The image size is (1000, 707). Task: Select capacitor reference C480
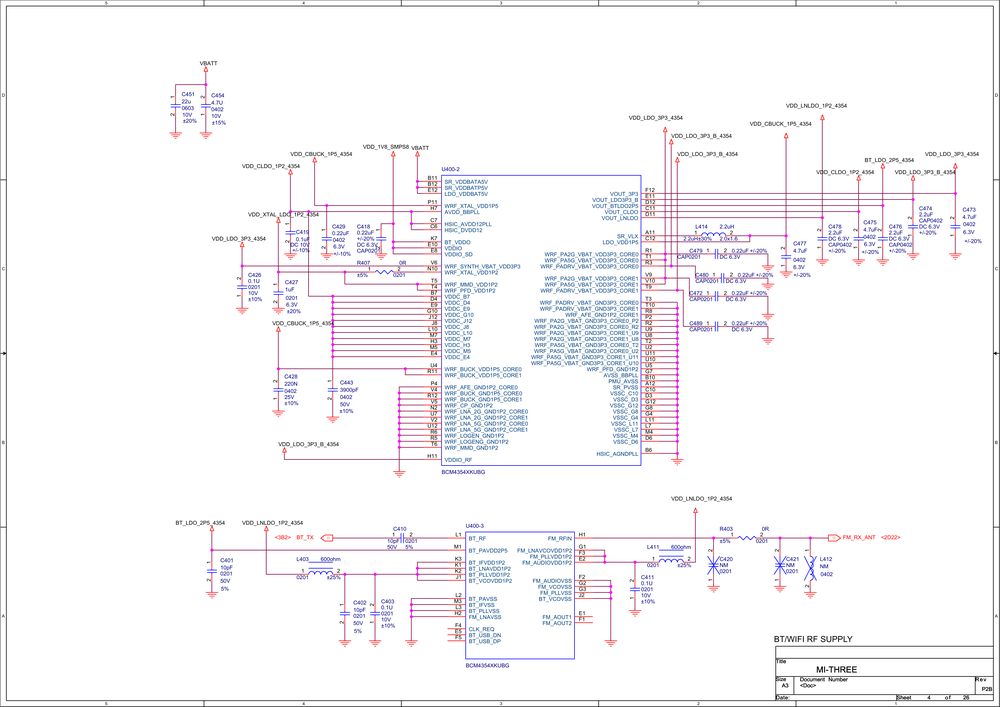click(x=702, y=275)
